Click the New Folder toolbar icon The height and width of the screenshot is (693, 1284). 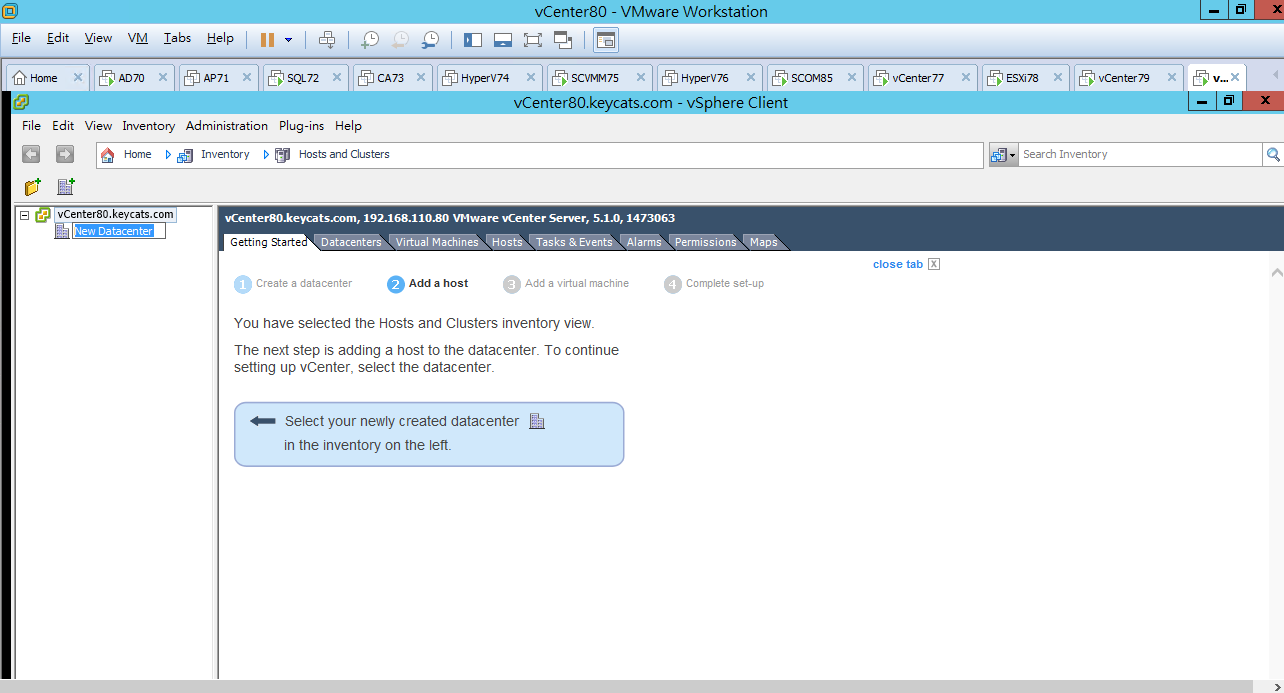tap(33, 187)
